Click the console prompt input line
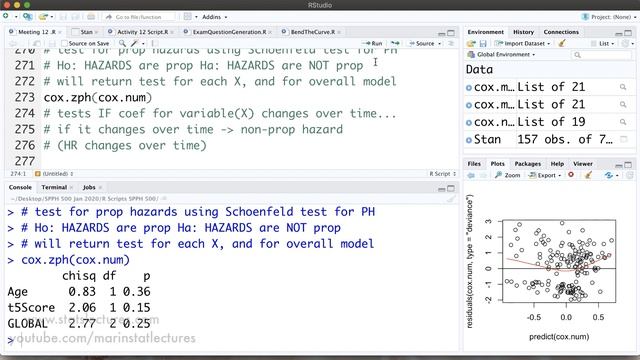This screenshot has height=360, width=640. pos(231,340)
